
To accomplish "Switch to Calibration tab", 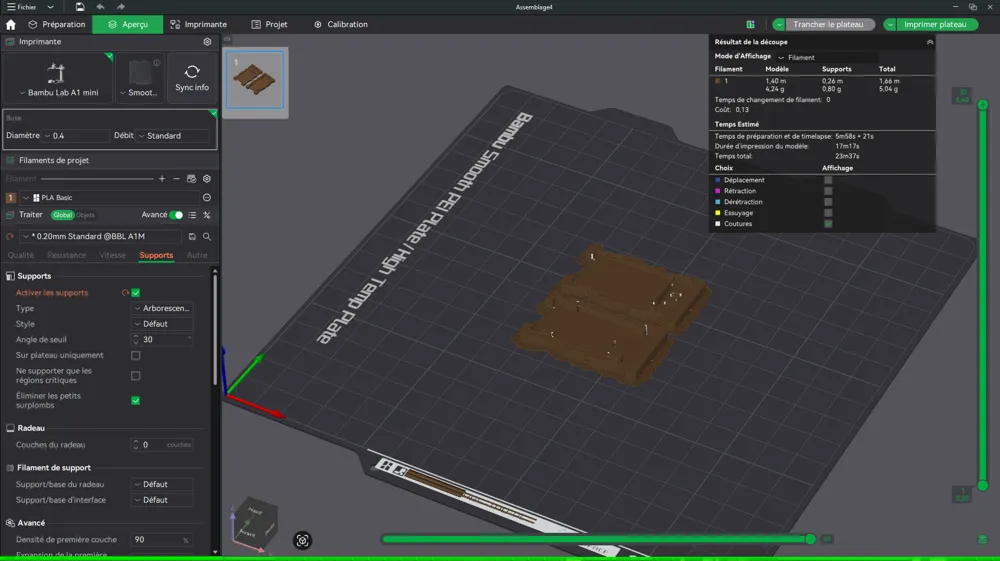I will 341,24.
